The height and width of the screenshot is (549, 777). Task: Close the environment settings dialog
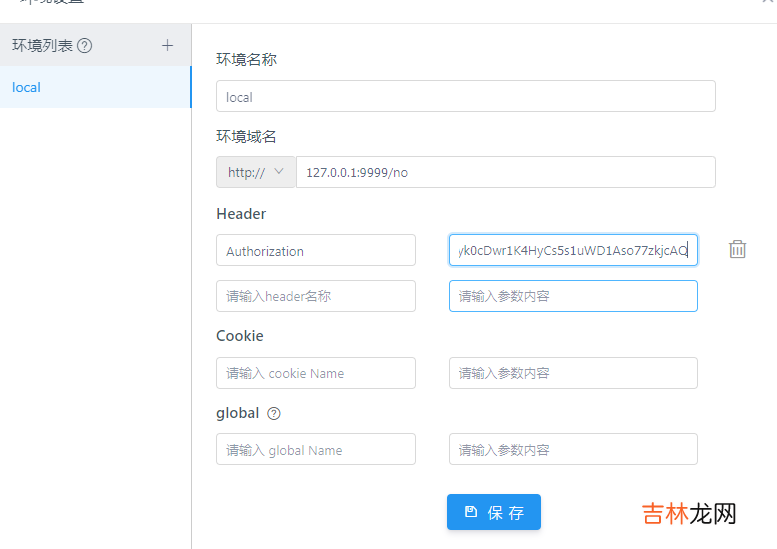[x=767, y=3]
